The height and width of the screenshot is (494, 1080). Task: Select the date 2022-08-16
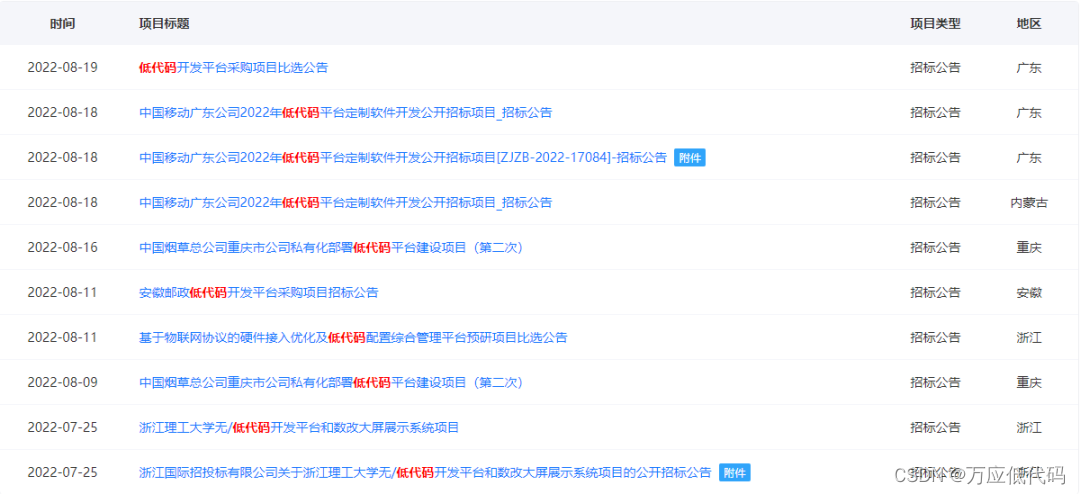pyautogui.click(x=63, y=247)
